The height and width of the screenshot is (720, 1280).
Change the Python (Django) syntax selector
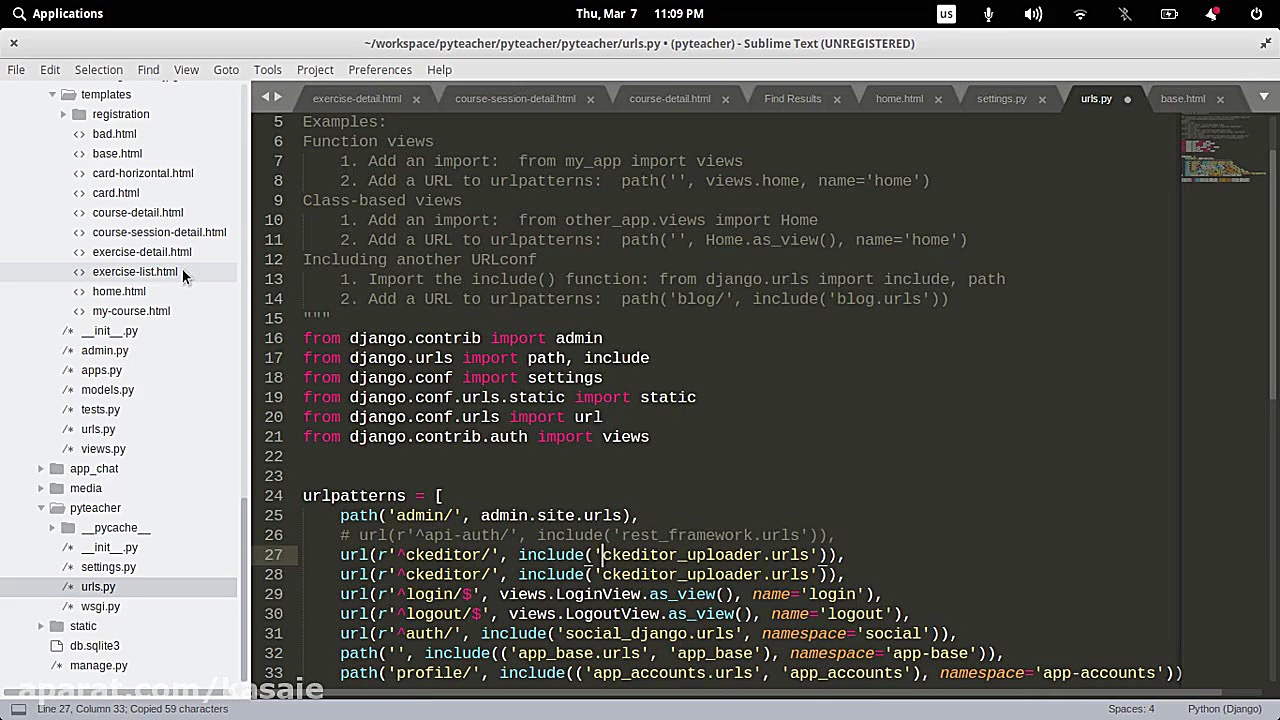pyautogui.click(x=1224, y=709)
